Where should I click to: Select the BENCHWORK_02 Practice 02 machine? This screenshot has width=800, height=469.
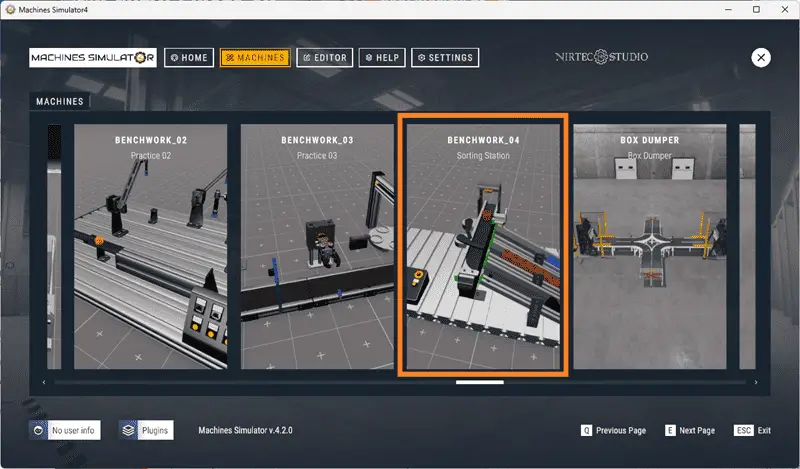pyautogui.click(x=151, y=246)
